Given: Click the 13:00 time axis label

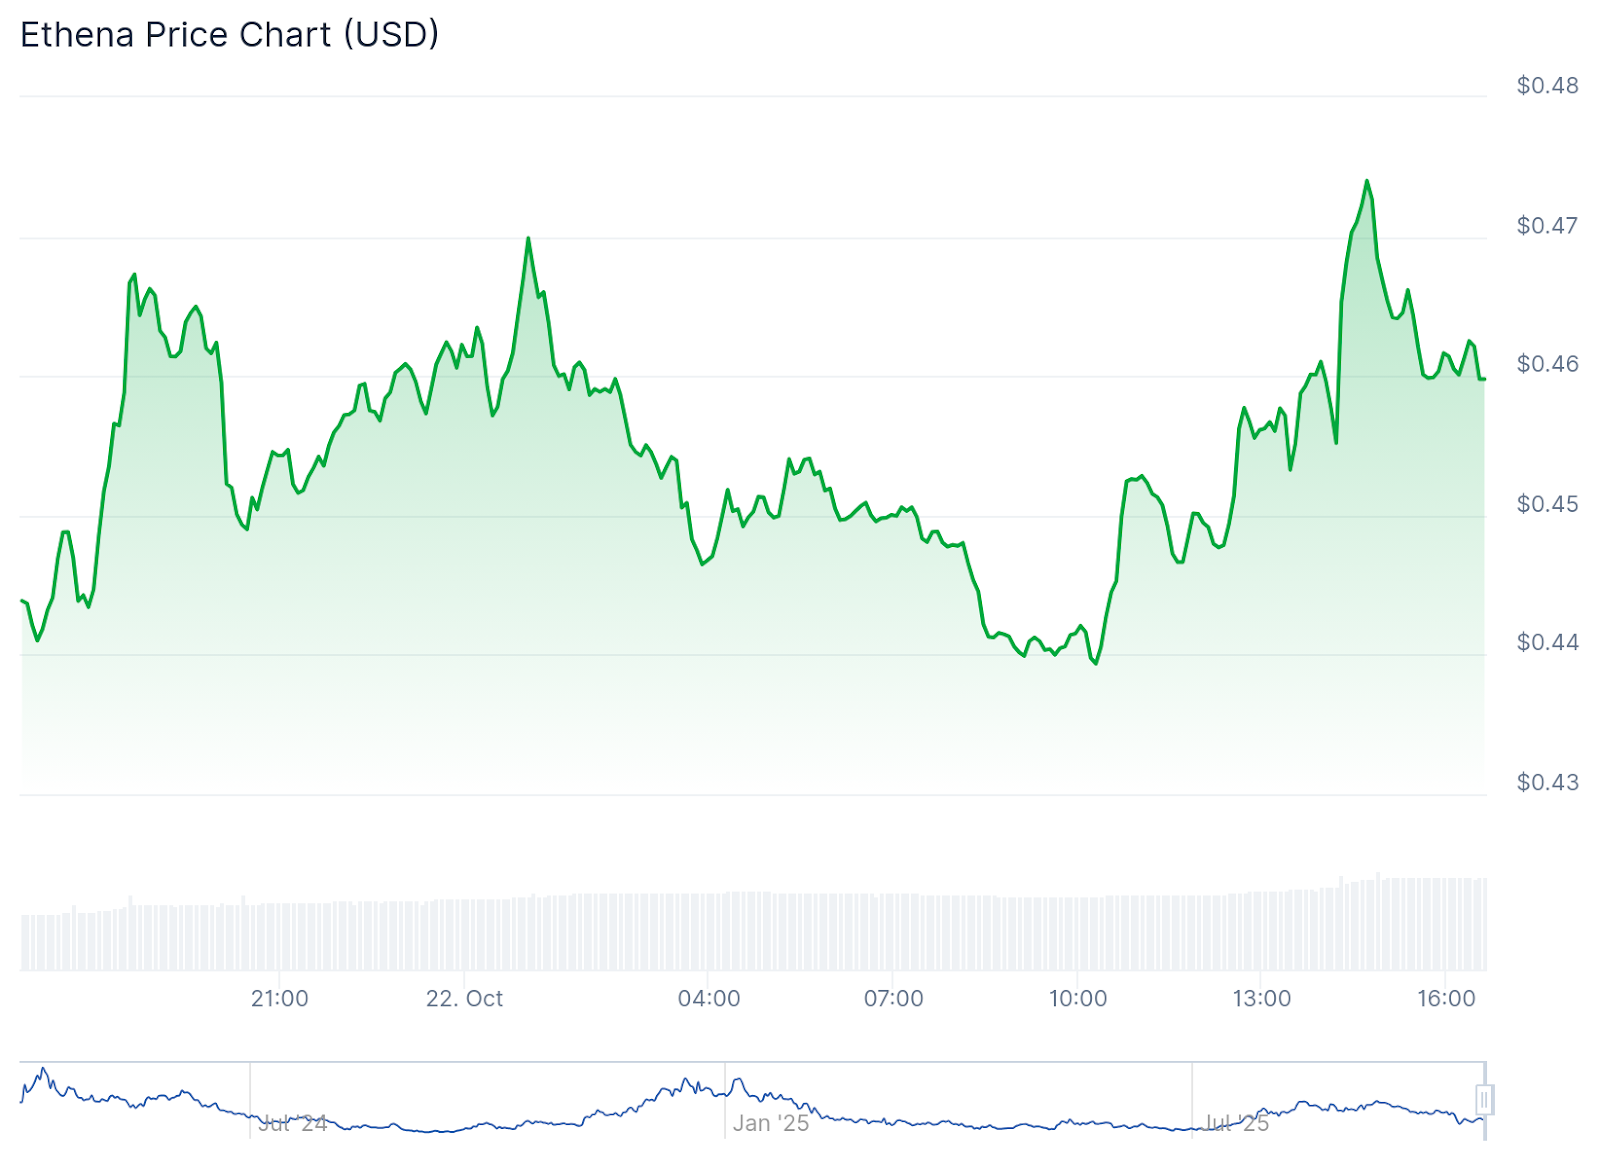Looking at the screenshot, I should [x=1261, y=998].
